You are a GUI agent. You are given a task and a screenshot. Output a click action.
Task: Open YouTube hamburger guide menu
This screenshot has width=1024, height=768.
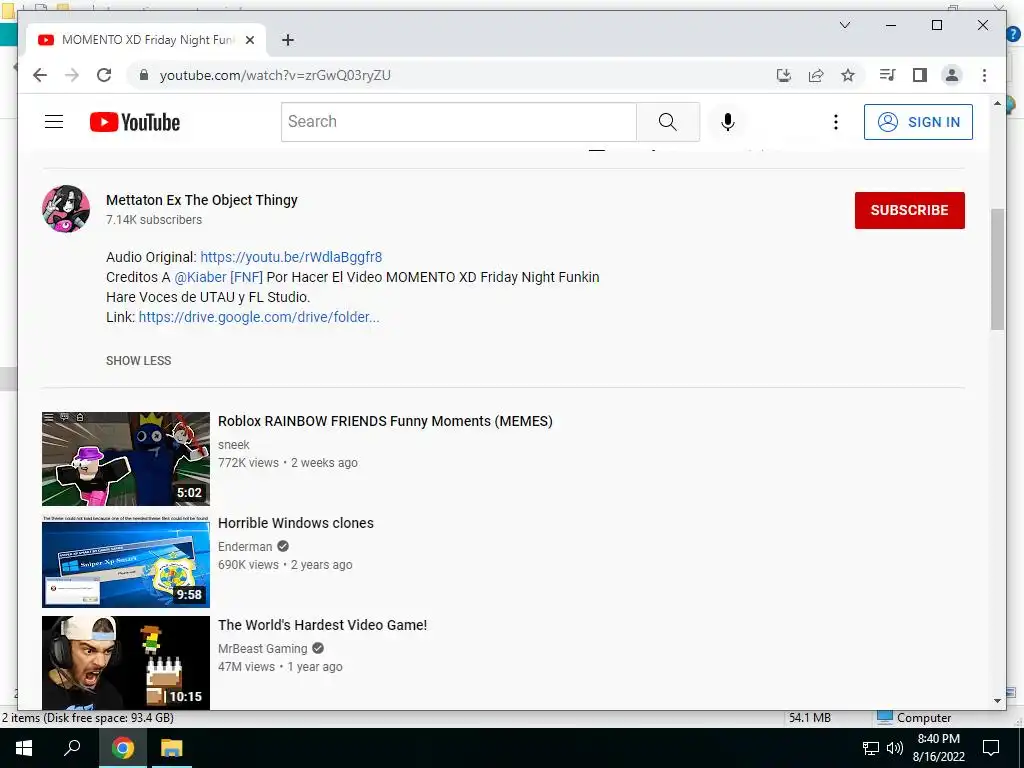coord(54,121)
